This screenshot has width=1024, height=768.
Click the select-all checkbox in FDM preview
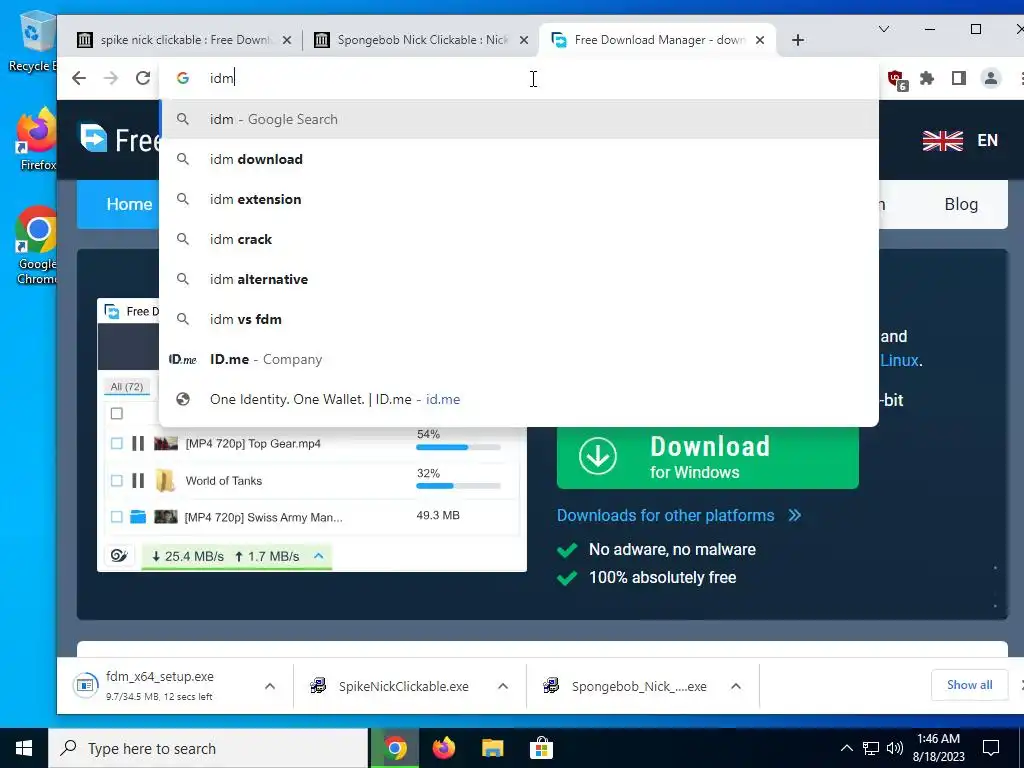117,413
